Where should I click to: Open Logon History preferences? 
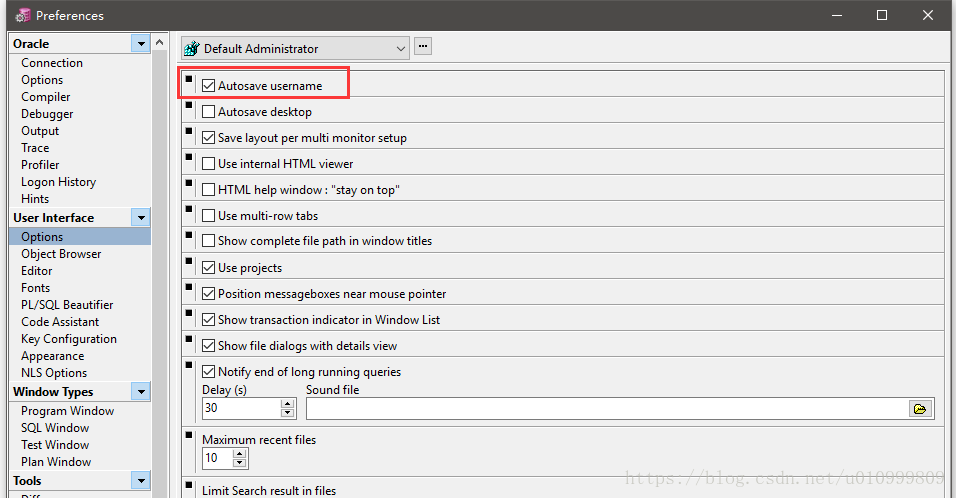click(x=59, y=182)
